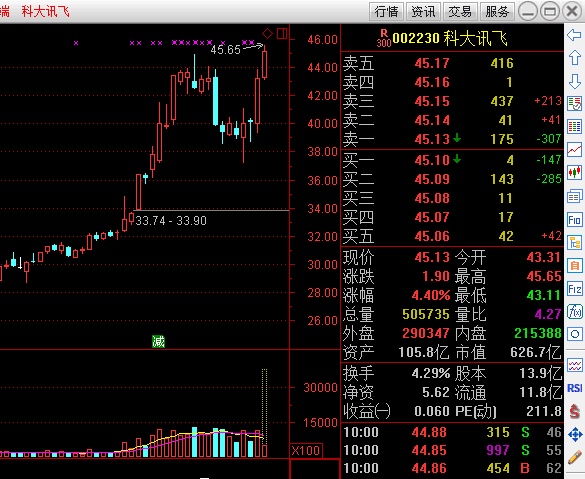The height and width of the screenshot is (479, 585).
Task: Go to next stock with down arrow
Action: (574, 81)
